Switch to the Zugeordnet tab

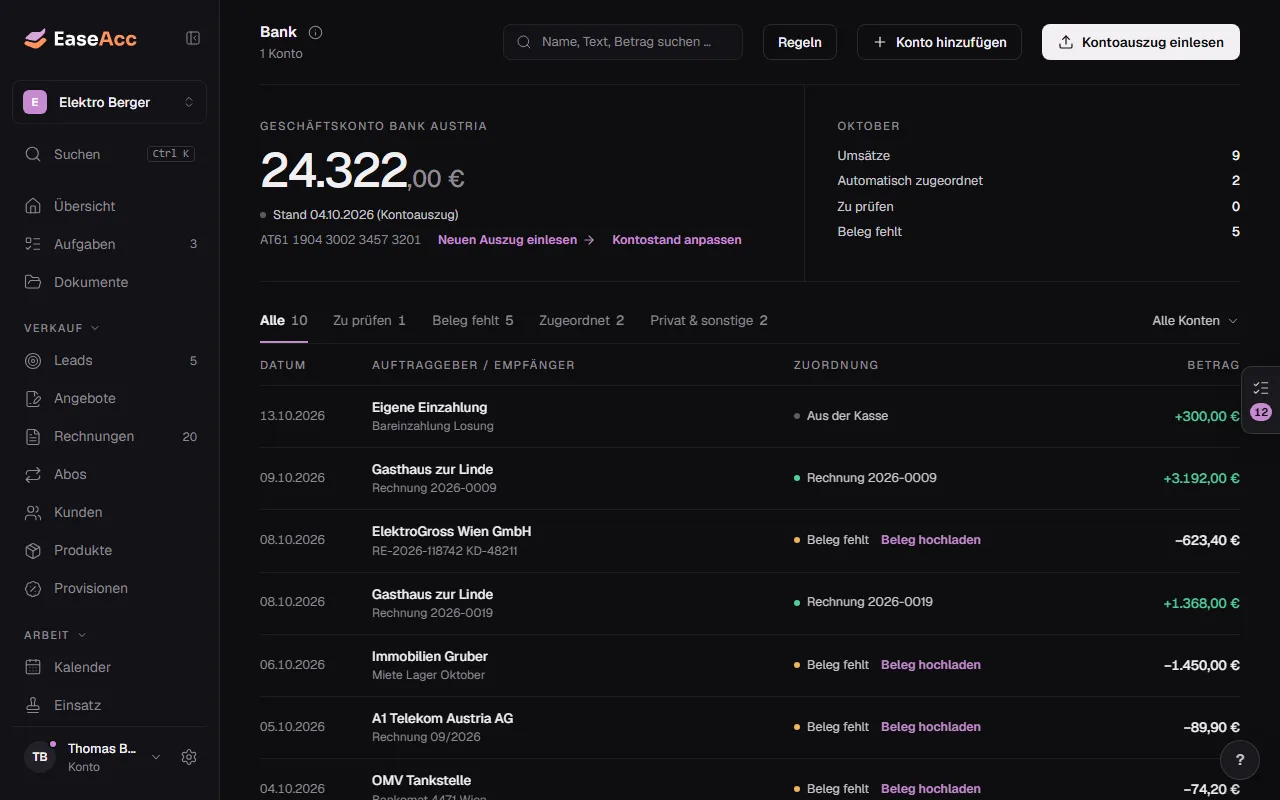pyautogui.click(x=582, y=321)
